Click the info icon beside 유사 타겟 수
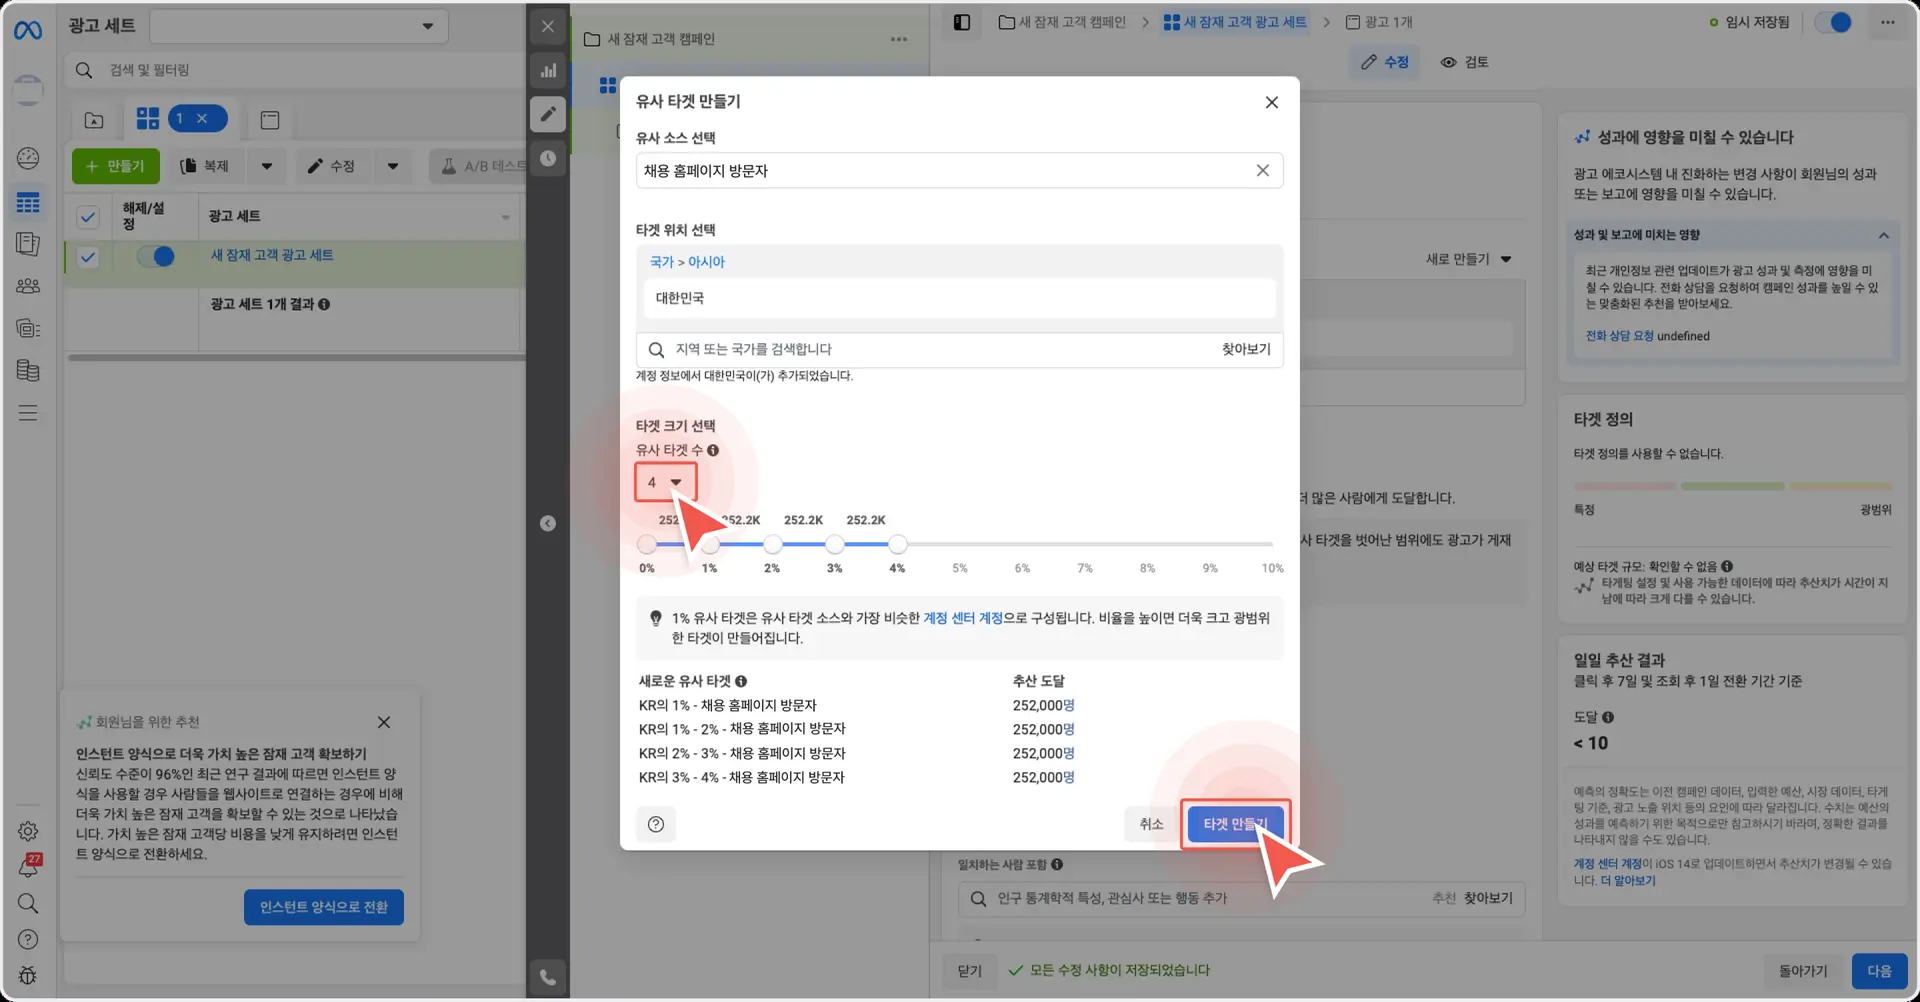Image resolution: width=1920 pixels, height=1002 pixels. pyautogui.click(x=713, y=451)
